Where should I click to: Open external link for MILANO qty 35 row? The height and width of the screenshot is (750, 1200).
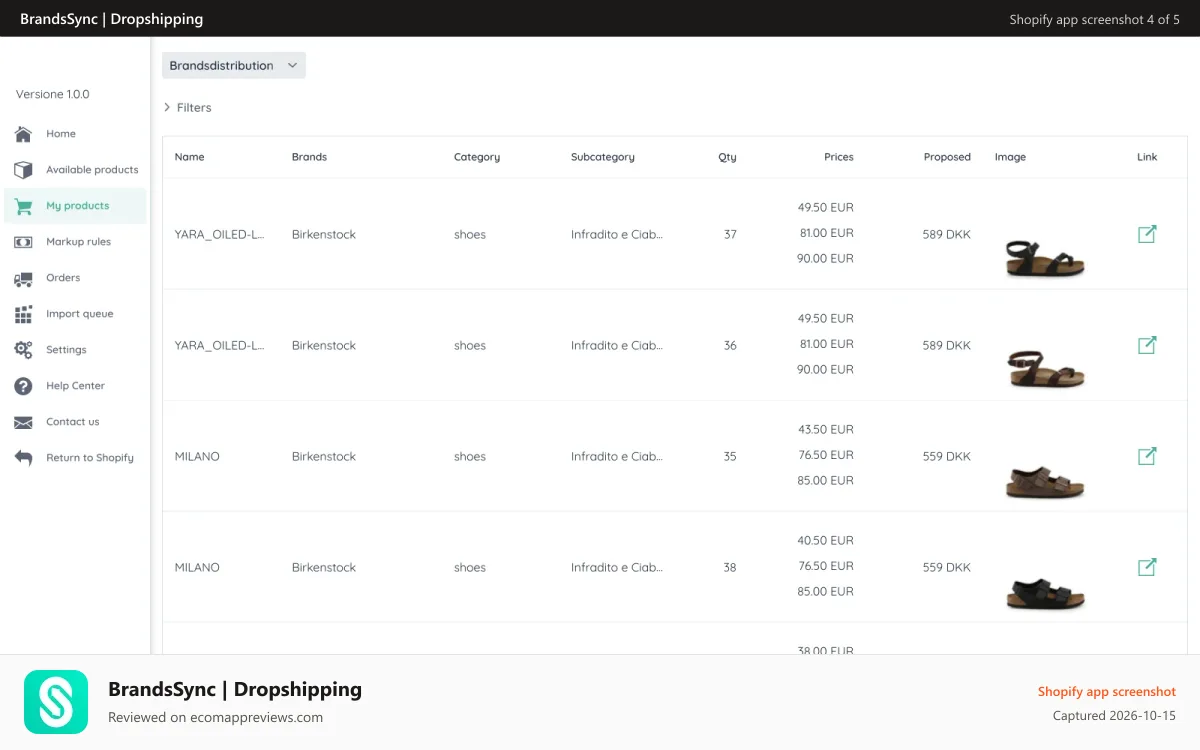coord(1147,456)
